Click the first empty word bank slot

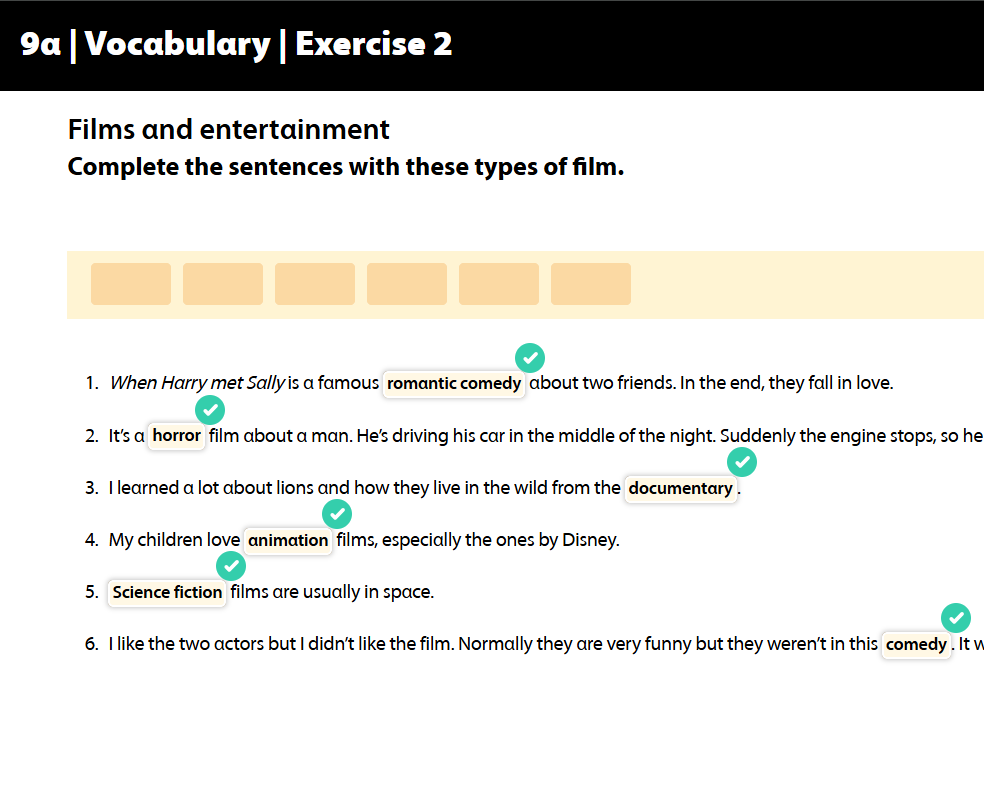tap(131, 284)
